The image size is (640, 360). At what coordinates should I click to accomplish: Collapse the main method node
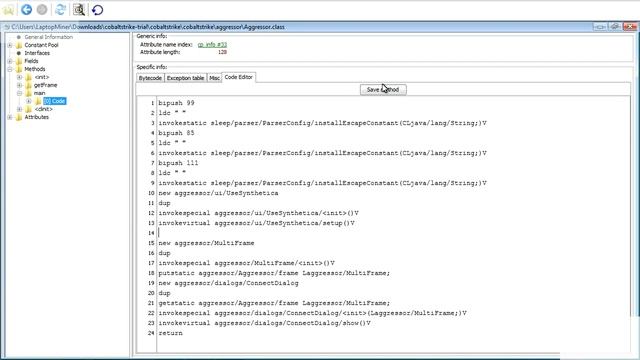19,93
